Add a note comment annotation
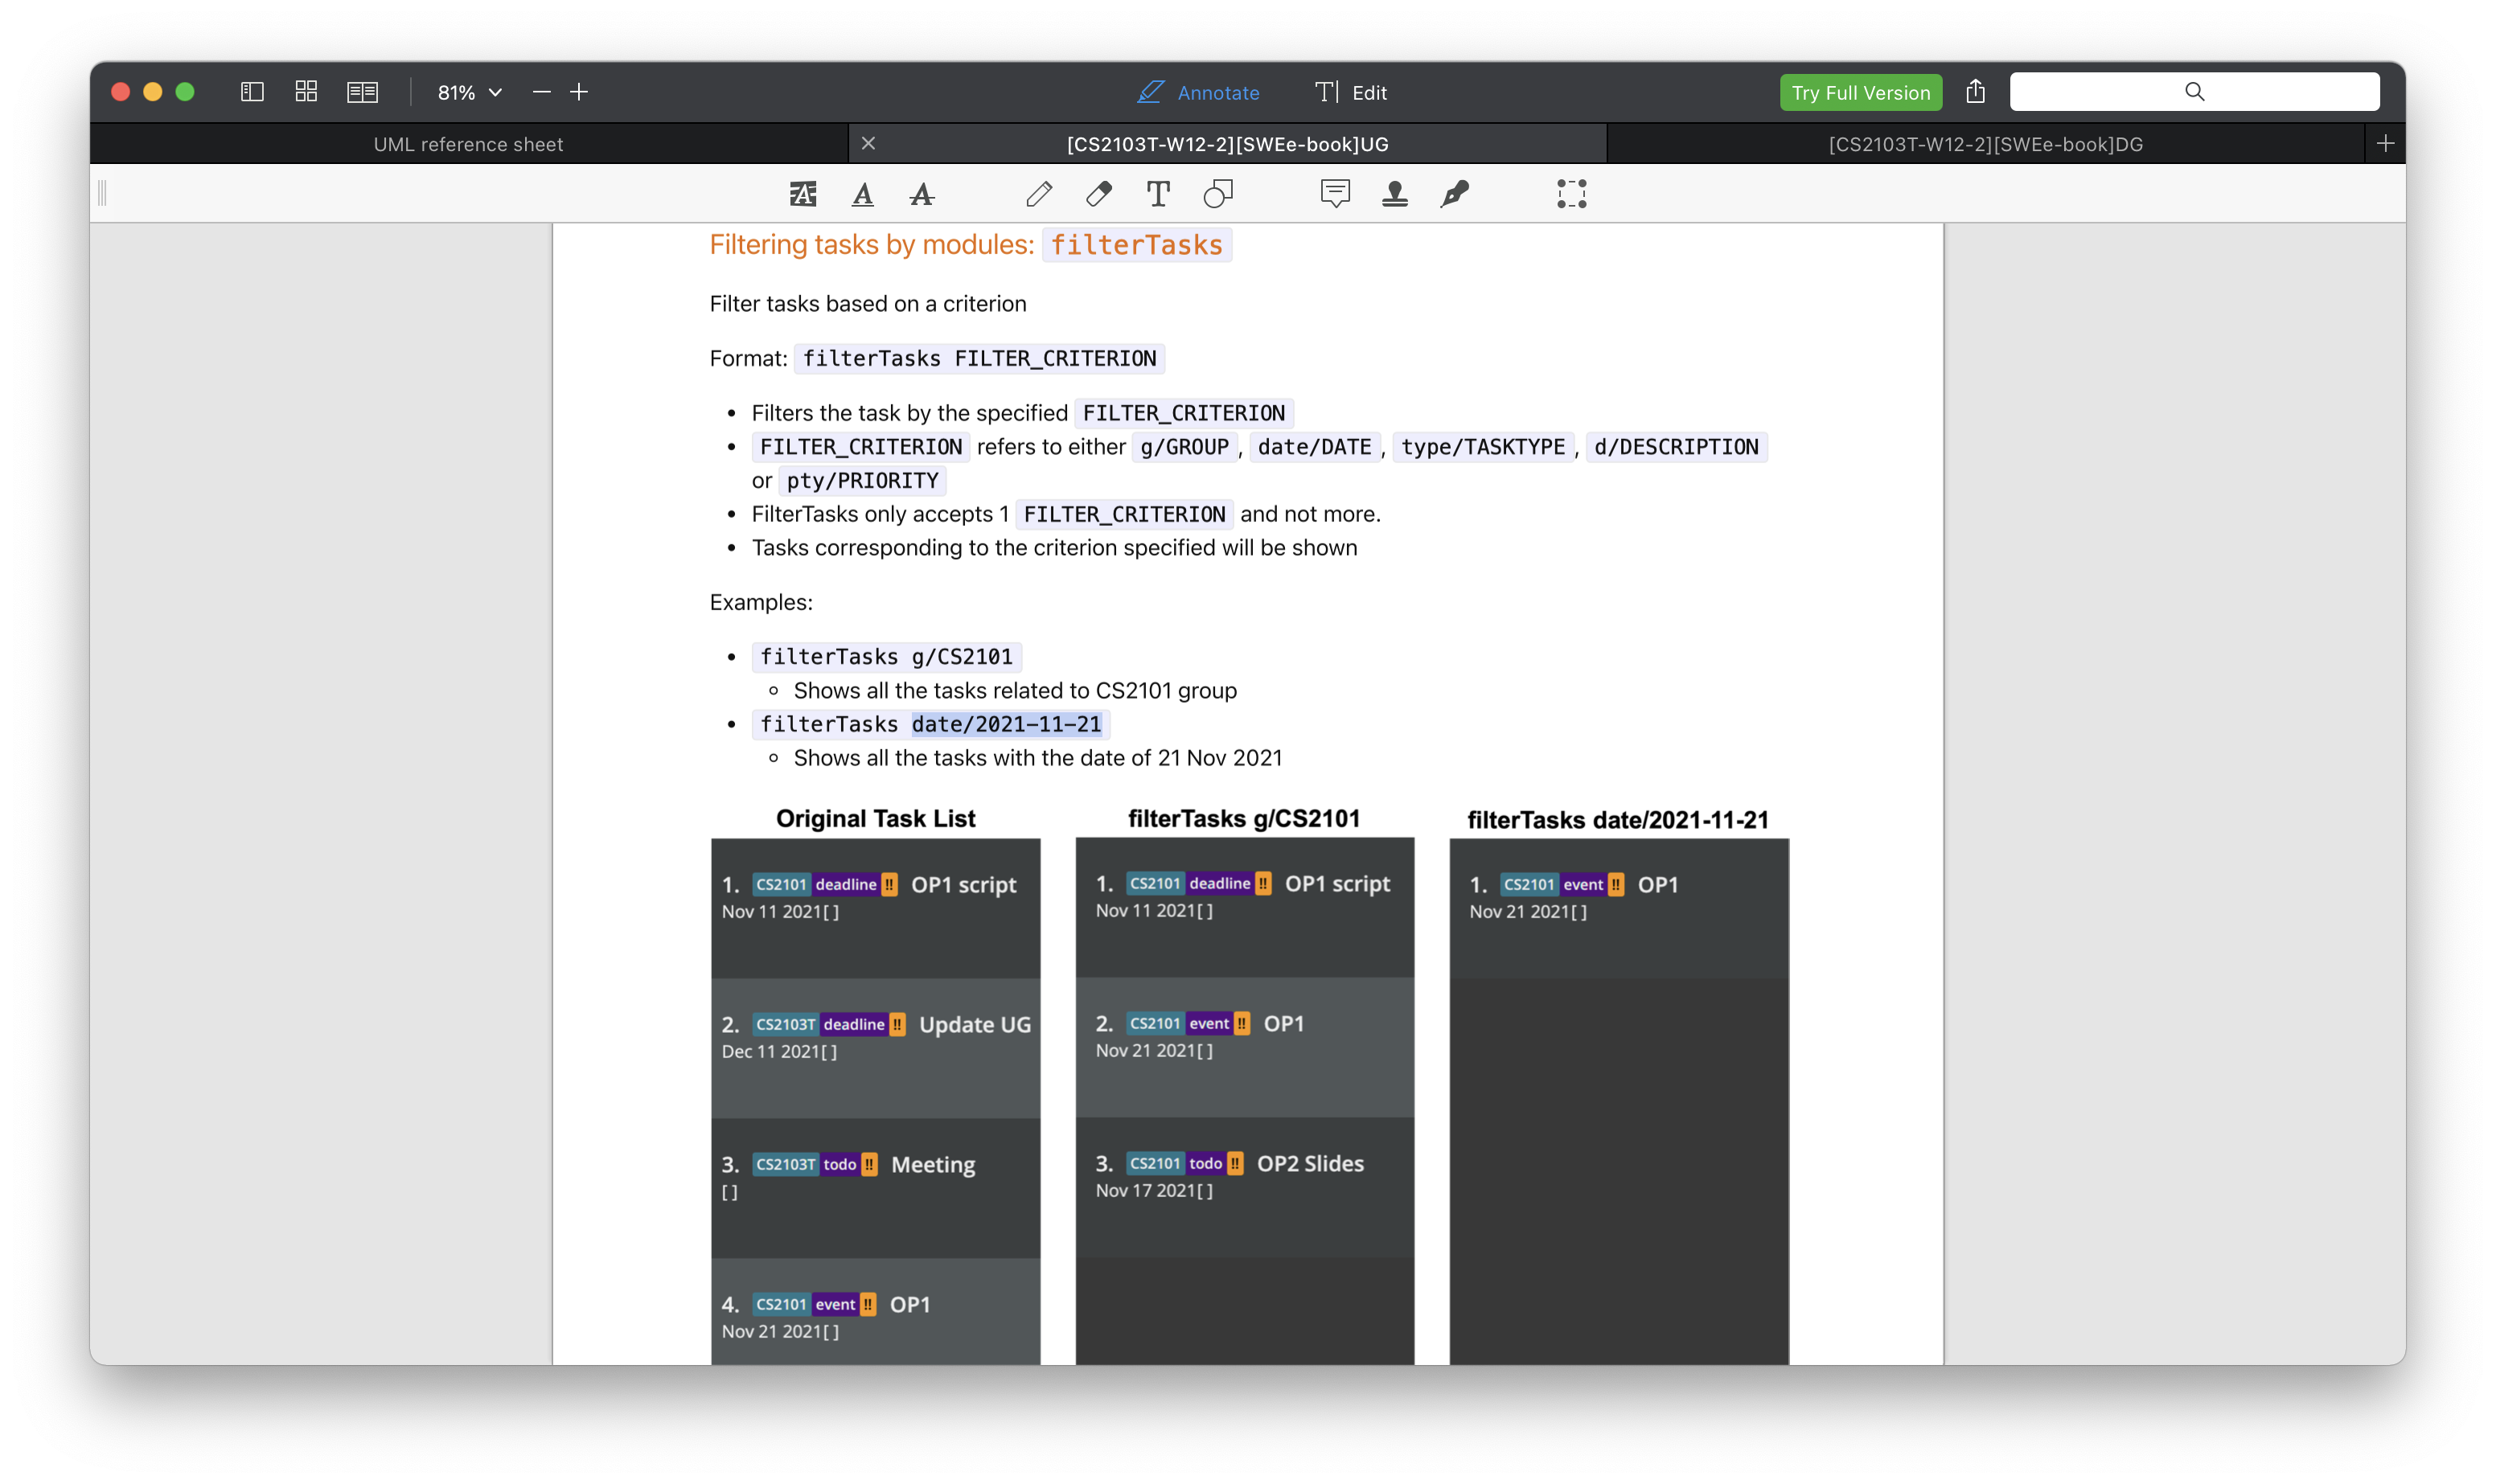 coord(1335,194)
